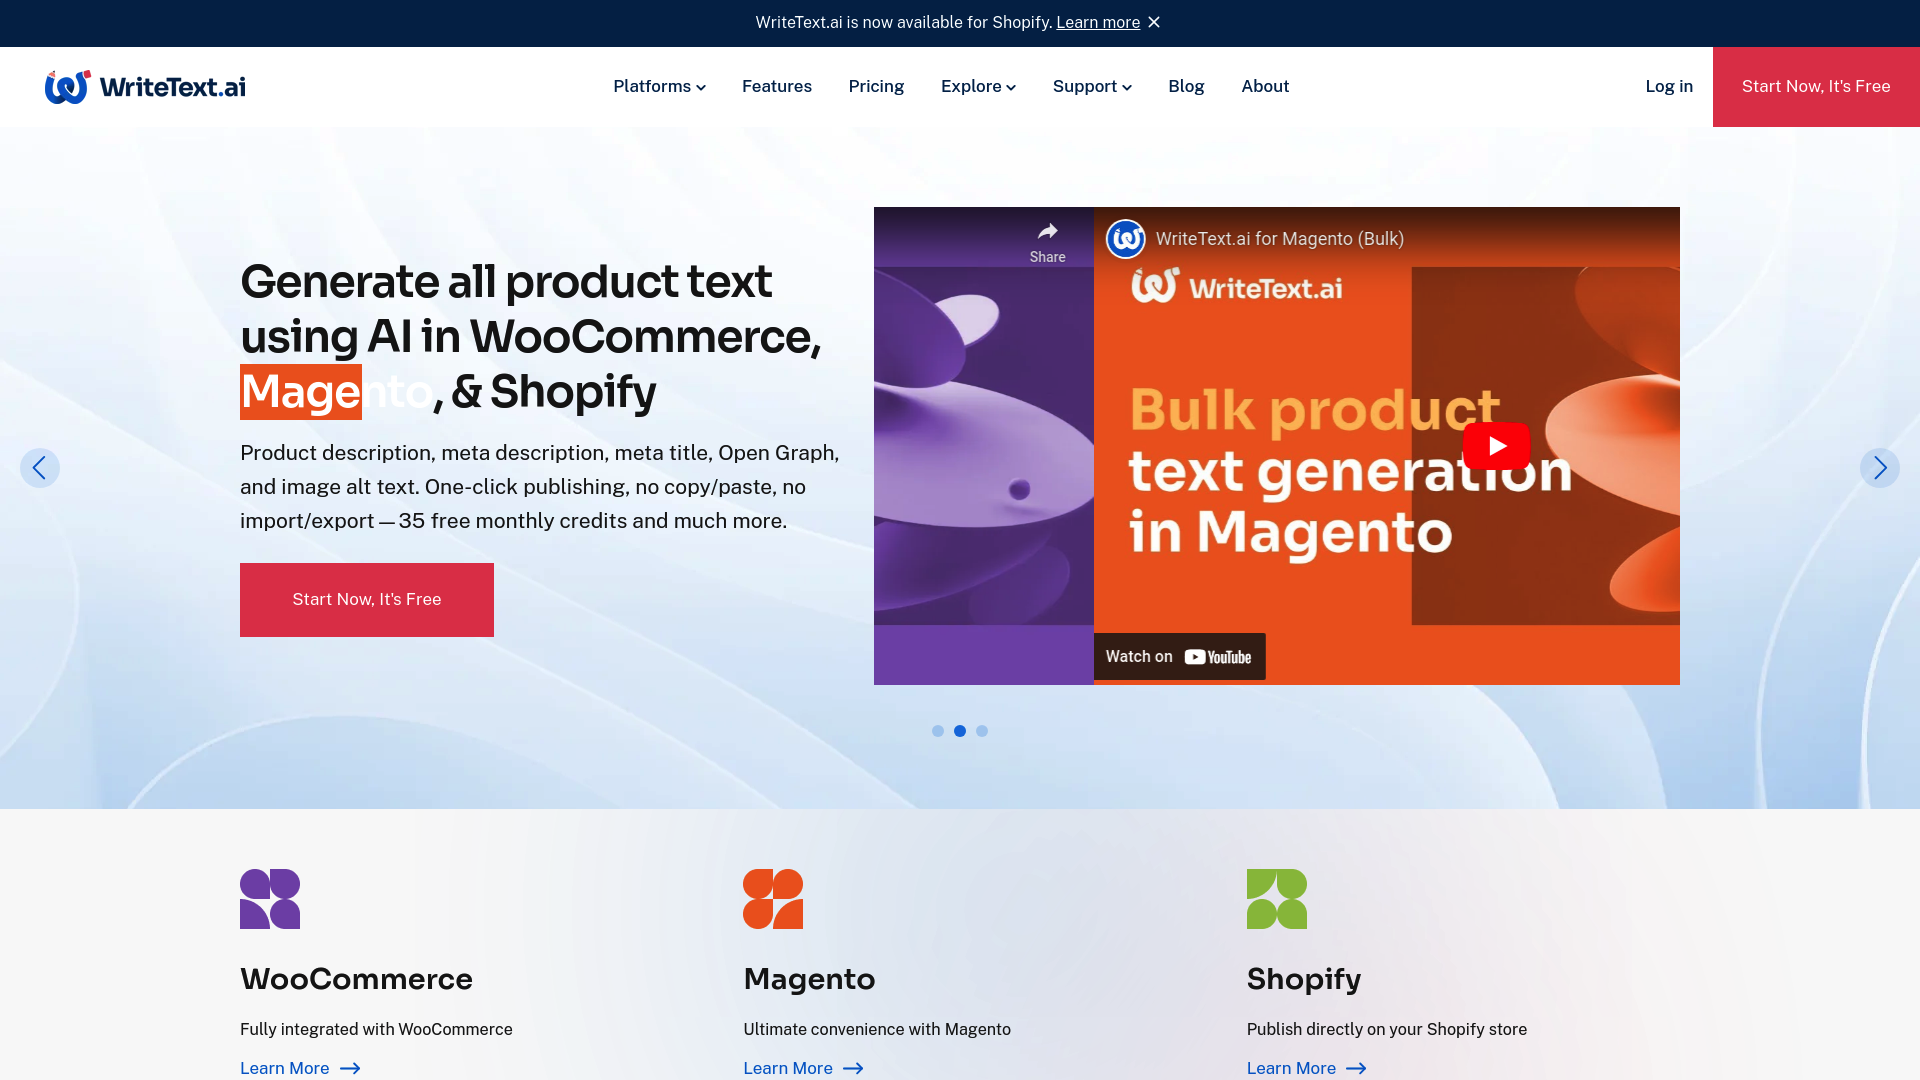The height and width of the screenshot is (1080, 1920).
Task: Select the third carousel dot indicator
Action: click(982, 731)
